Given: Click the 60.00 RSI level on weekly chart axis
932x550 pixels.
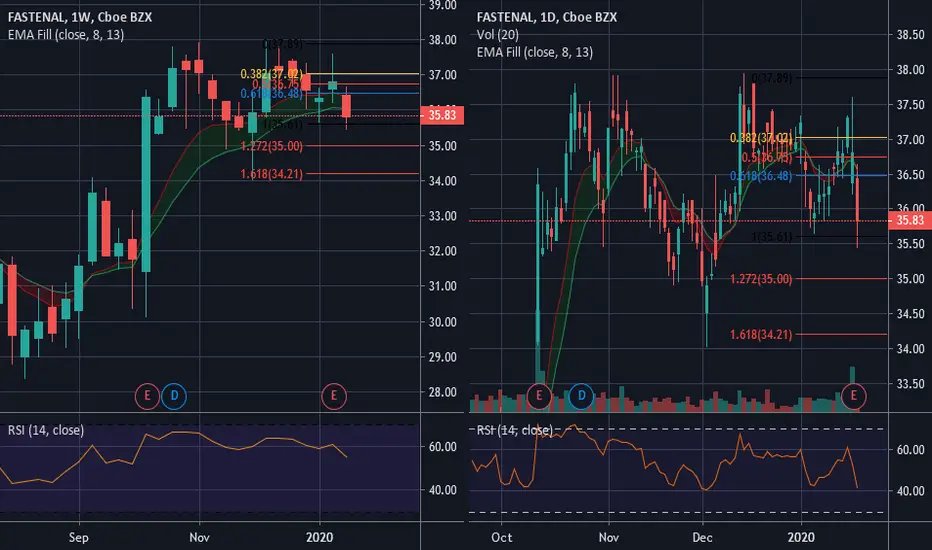Looking at the screenshot, I should tap(442, 447).
